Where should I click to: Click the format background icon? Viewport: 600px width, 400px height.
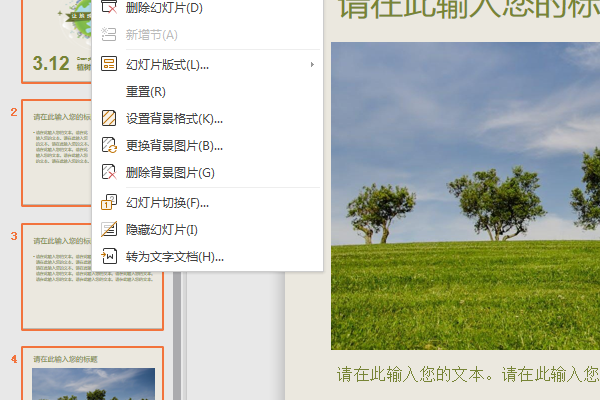109,118
